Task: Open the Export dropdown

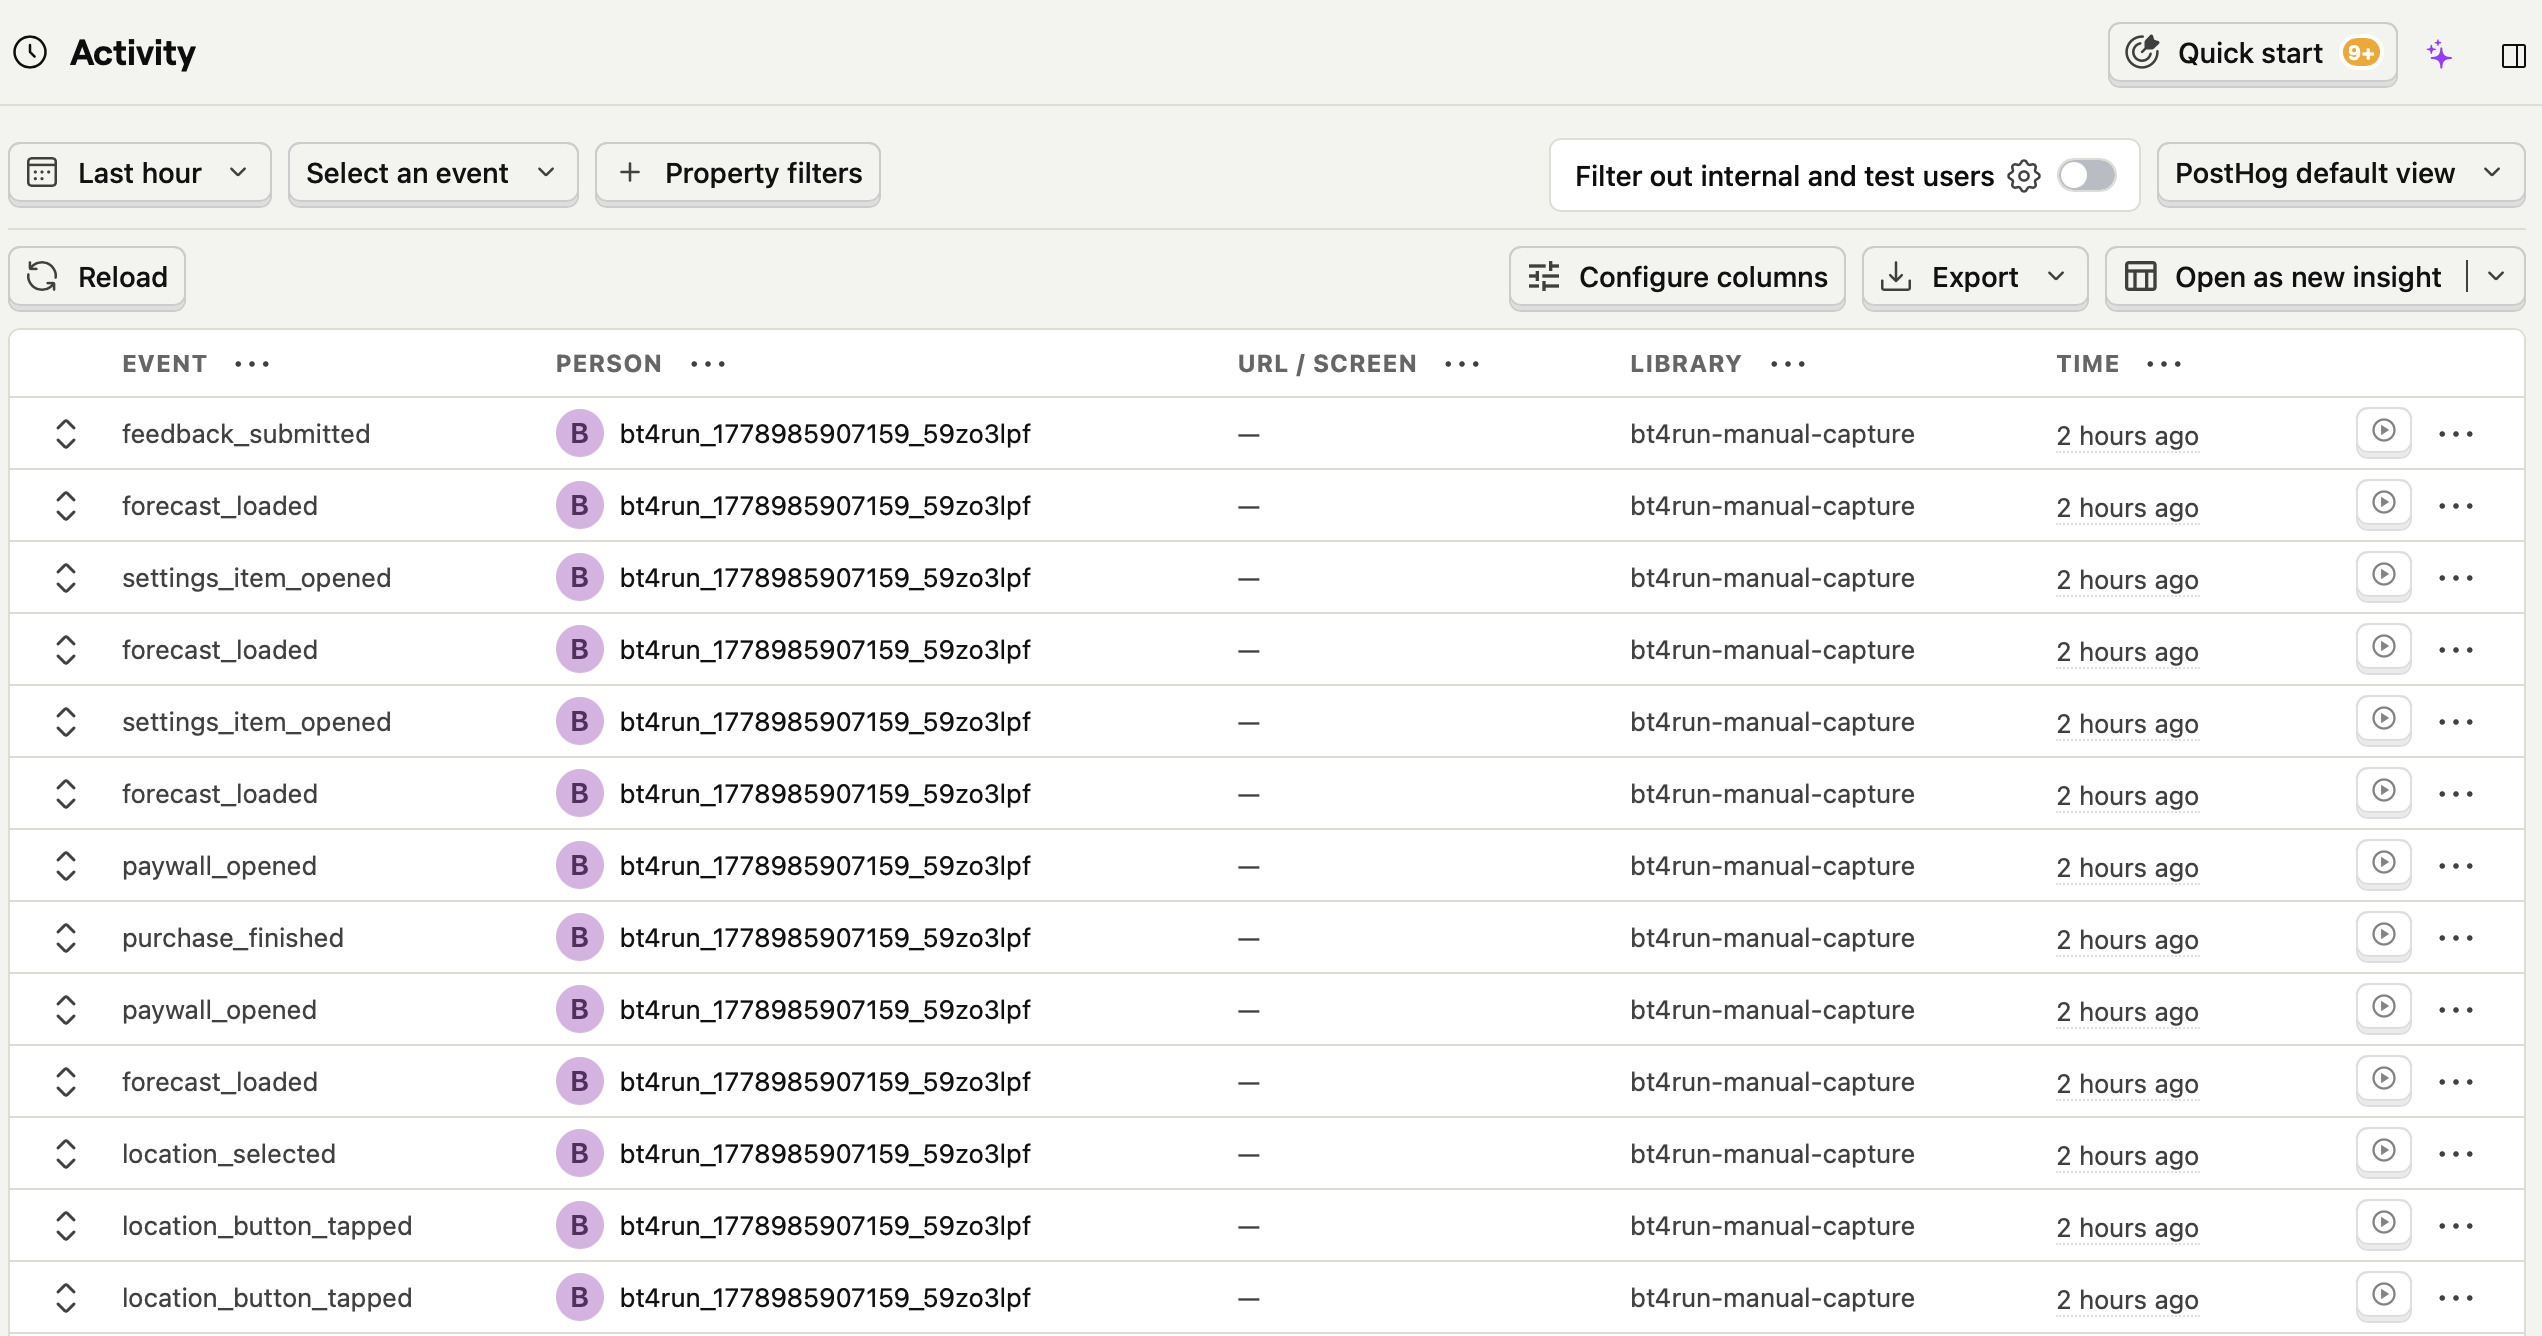Action: tap(1974, 277)
